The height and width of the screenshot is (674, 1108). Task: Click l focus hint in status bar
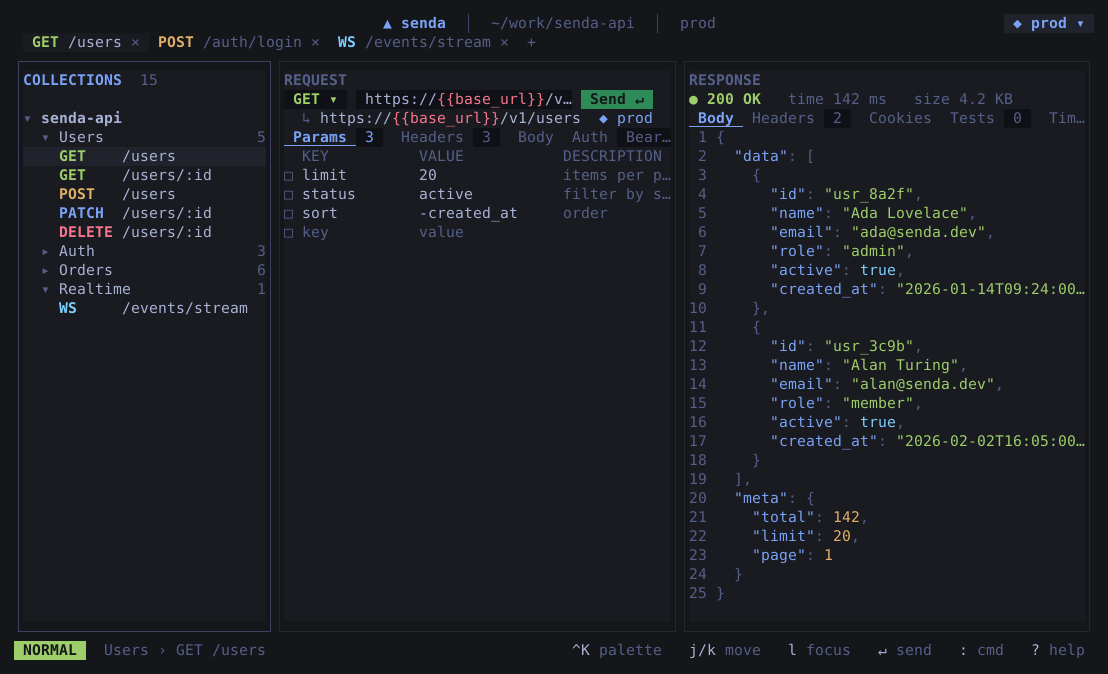[819, 650]
